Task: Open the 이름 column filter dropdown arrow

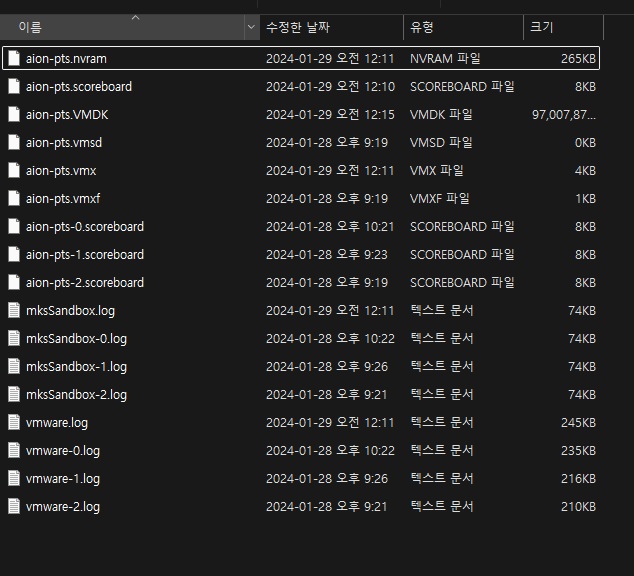Action: click(x=251, y=27)
